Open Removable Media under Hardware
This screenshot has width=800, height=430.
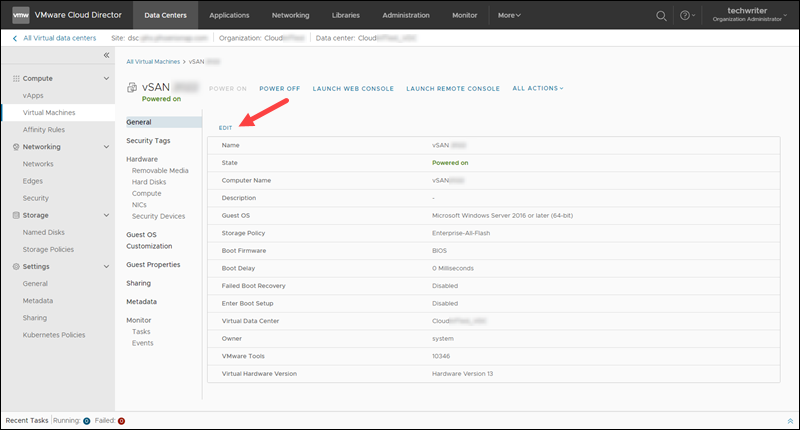160,170
